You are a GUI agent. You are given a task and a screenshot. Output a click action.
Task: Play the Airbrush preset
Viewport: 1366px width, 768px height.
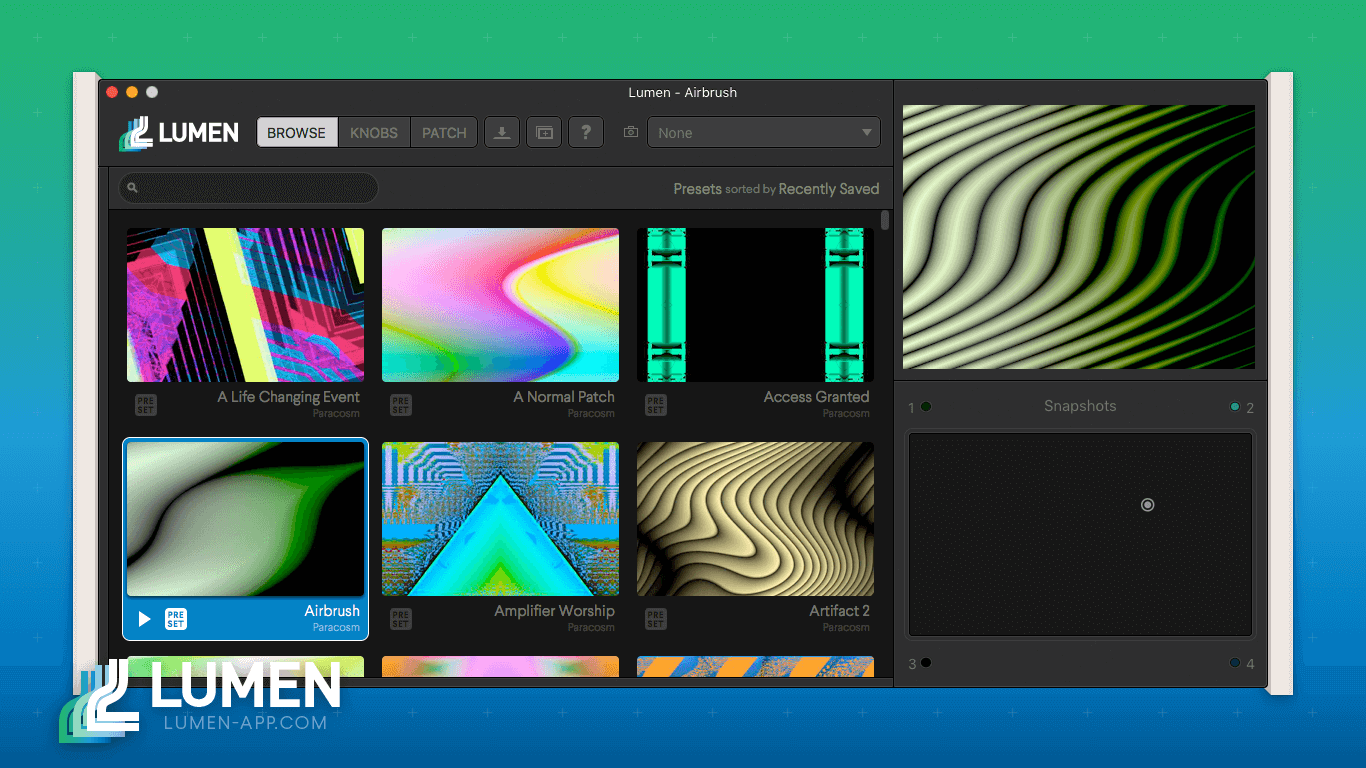click(x=144, y=619)
